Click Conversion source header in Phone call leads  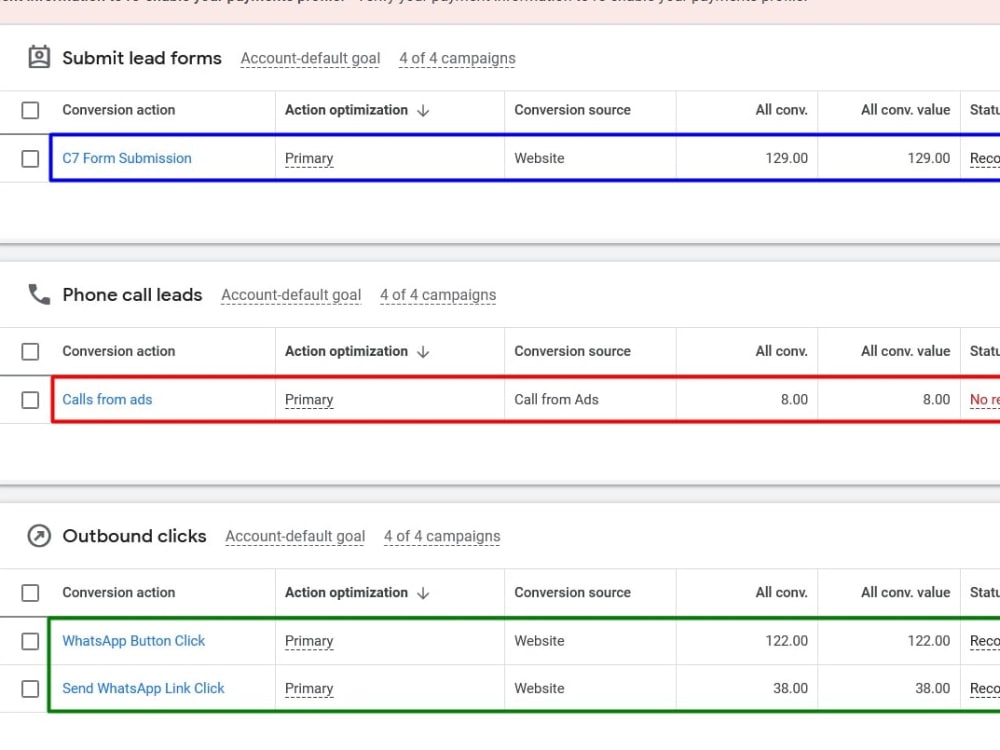[x=573, y=351]
